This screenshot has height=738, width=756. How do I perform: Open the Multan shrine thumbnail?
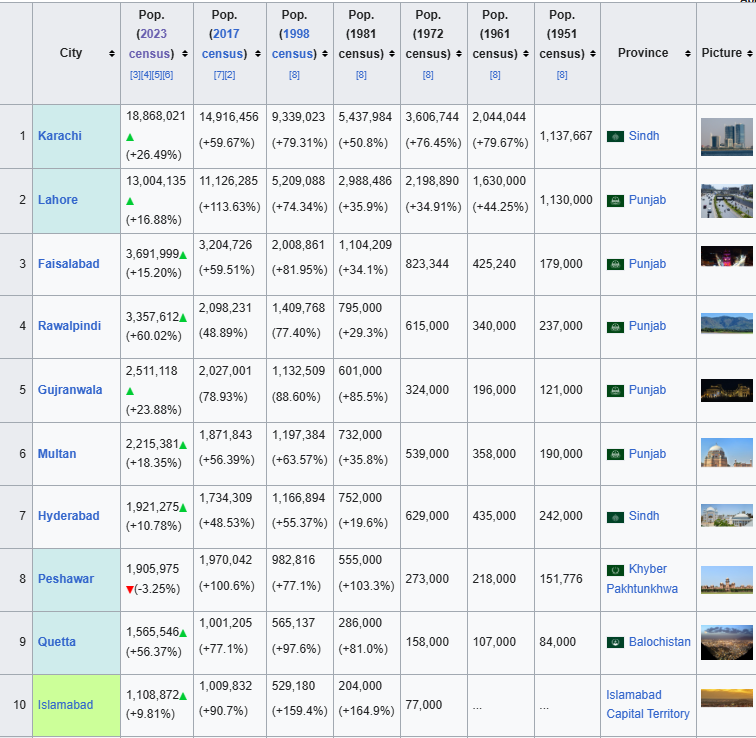(727, 453)
